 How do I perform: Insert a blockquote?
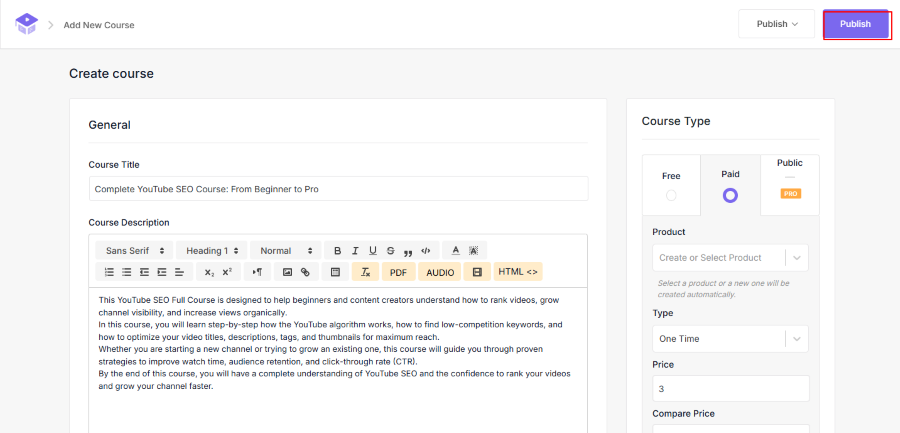[x=408, y=251]
